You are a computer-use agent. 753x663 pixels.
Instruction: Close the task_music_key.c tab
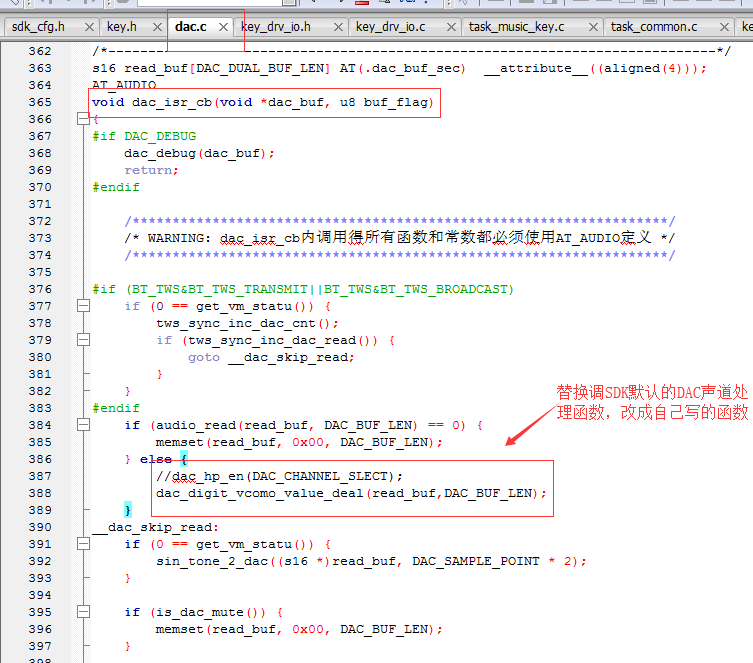tap(593, 27)
